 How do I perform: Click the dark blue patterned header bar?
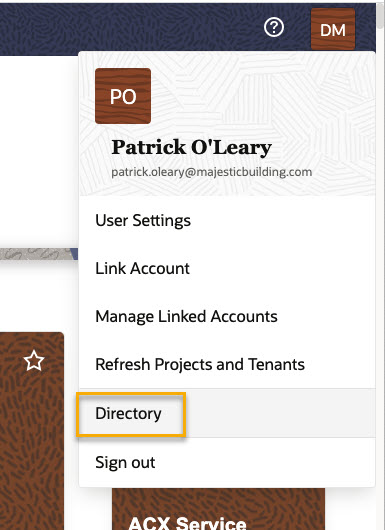(135, 29)
